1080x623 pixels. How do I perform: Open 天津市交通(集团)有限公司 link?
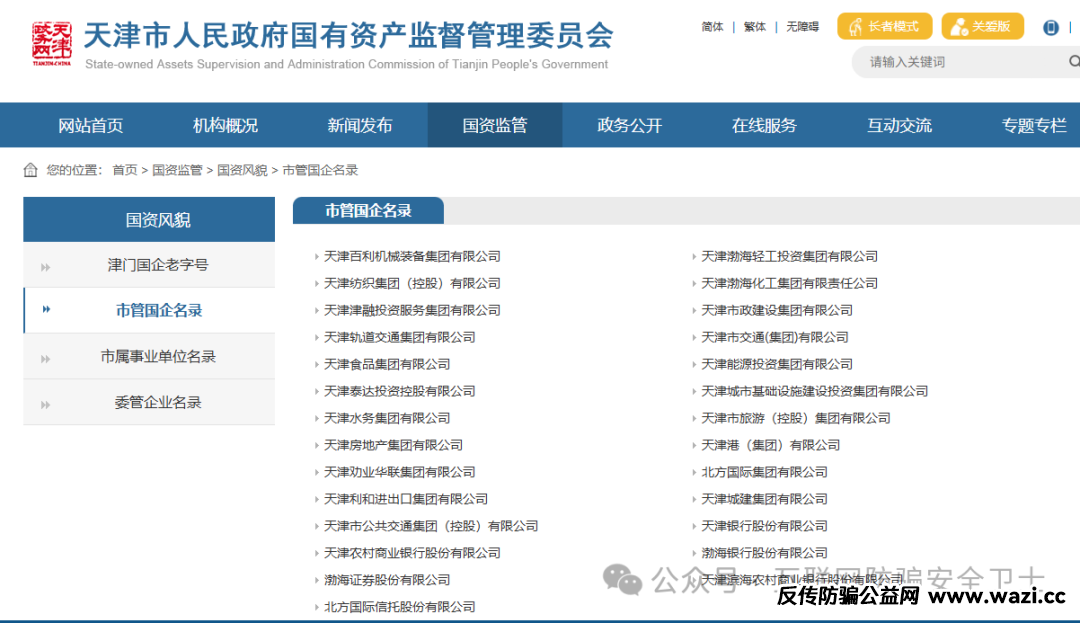coord(775,337)
